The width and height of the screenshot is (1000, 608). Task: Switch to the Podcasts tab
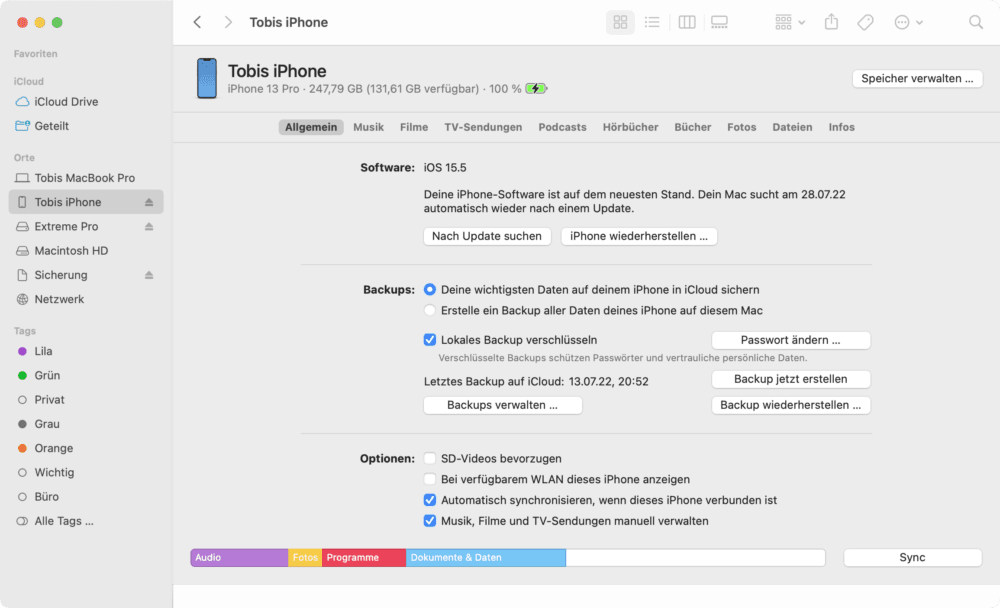tap(562, 127)
